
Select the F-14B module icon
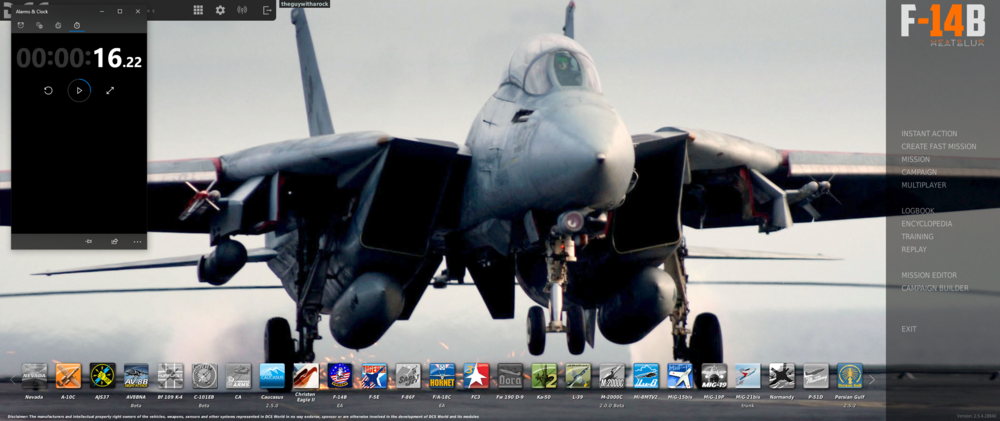point(341,376)
